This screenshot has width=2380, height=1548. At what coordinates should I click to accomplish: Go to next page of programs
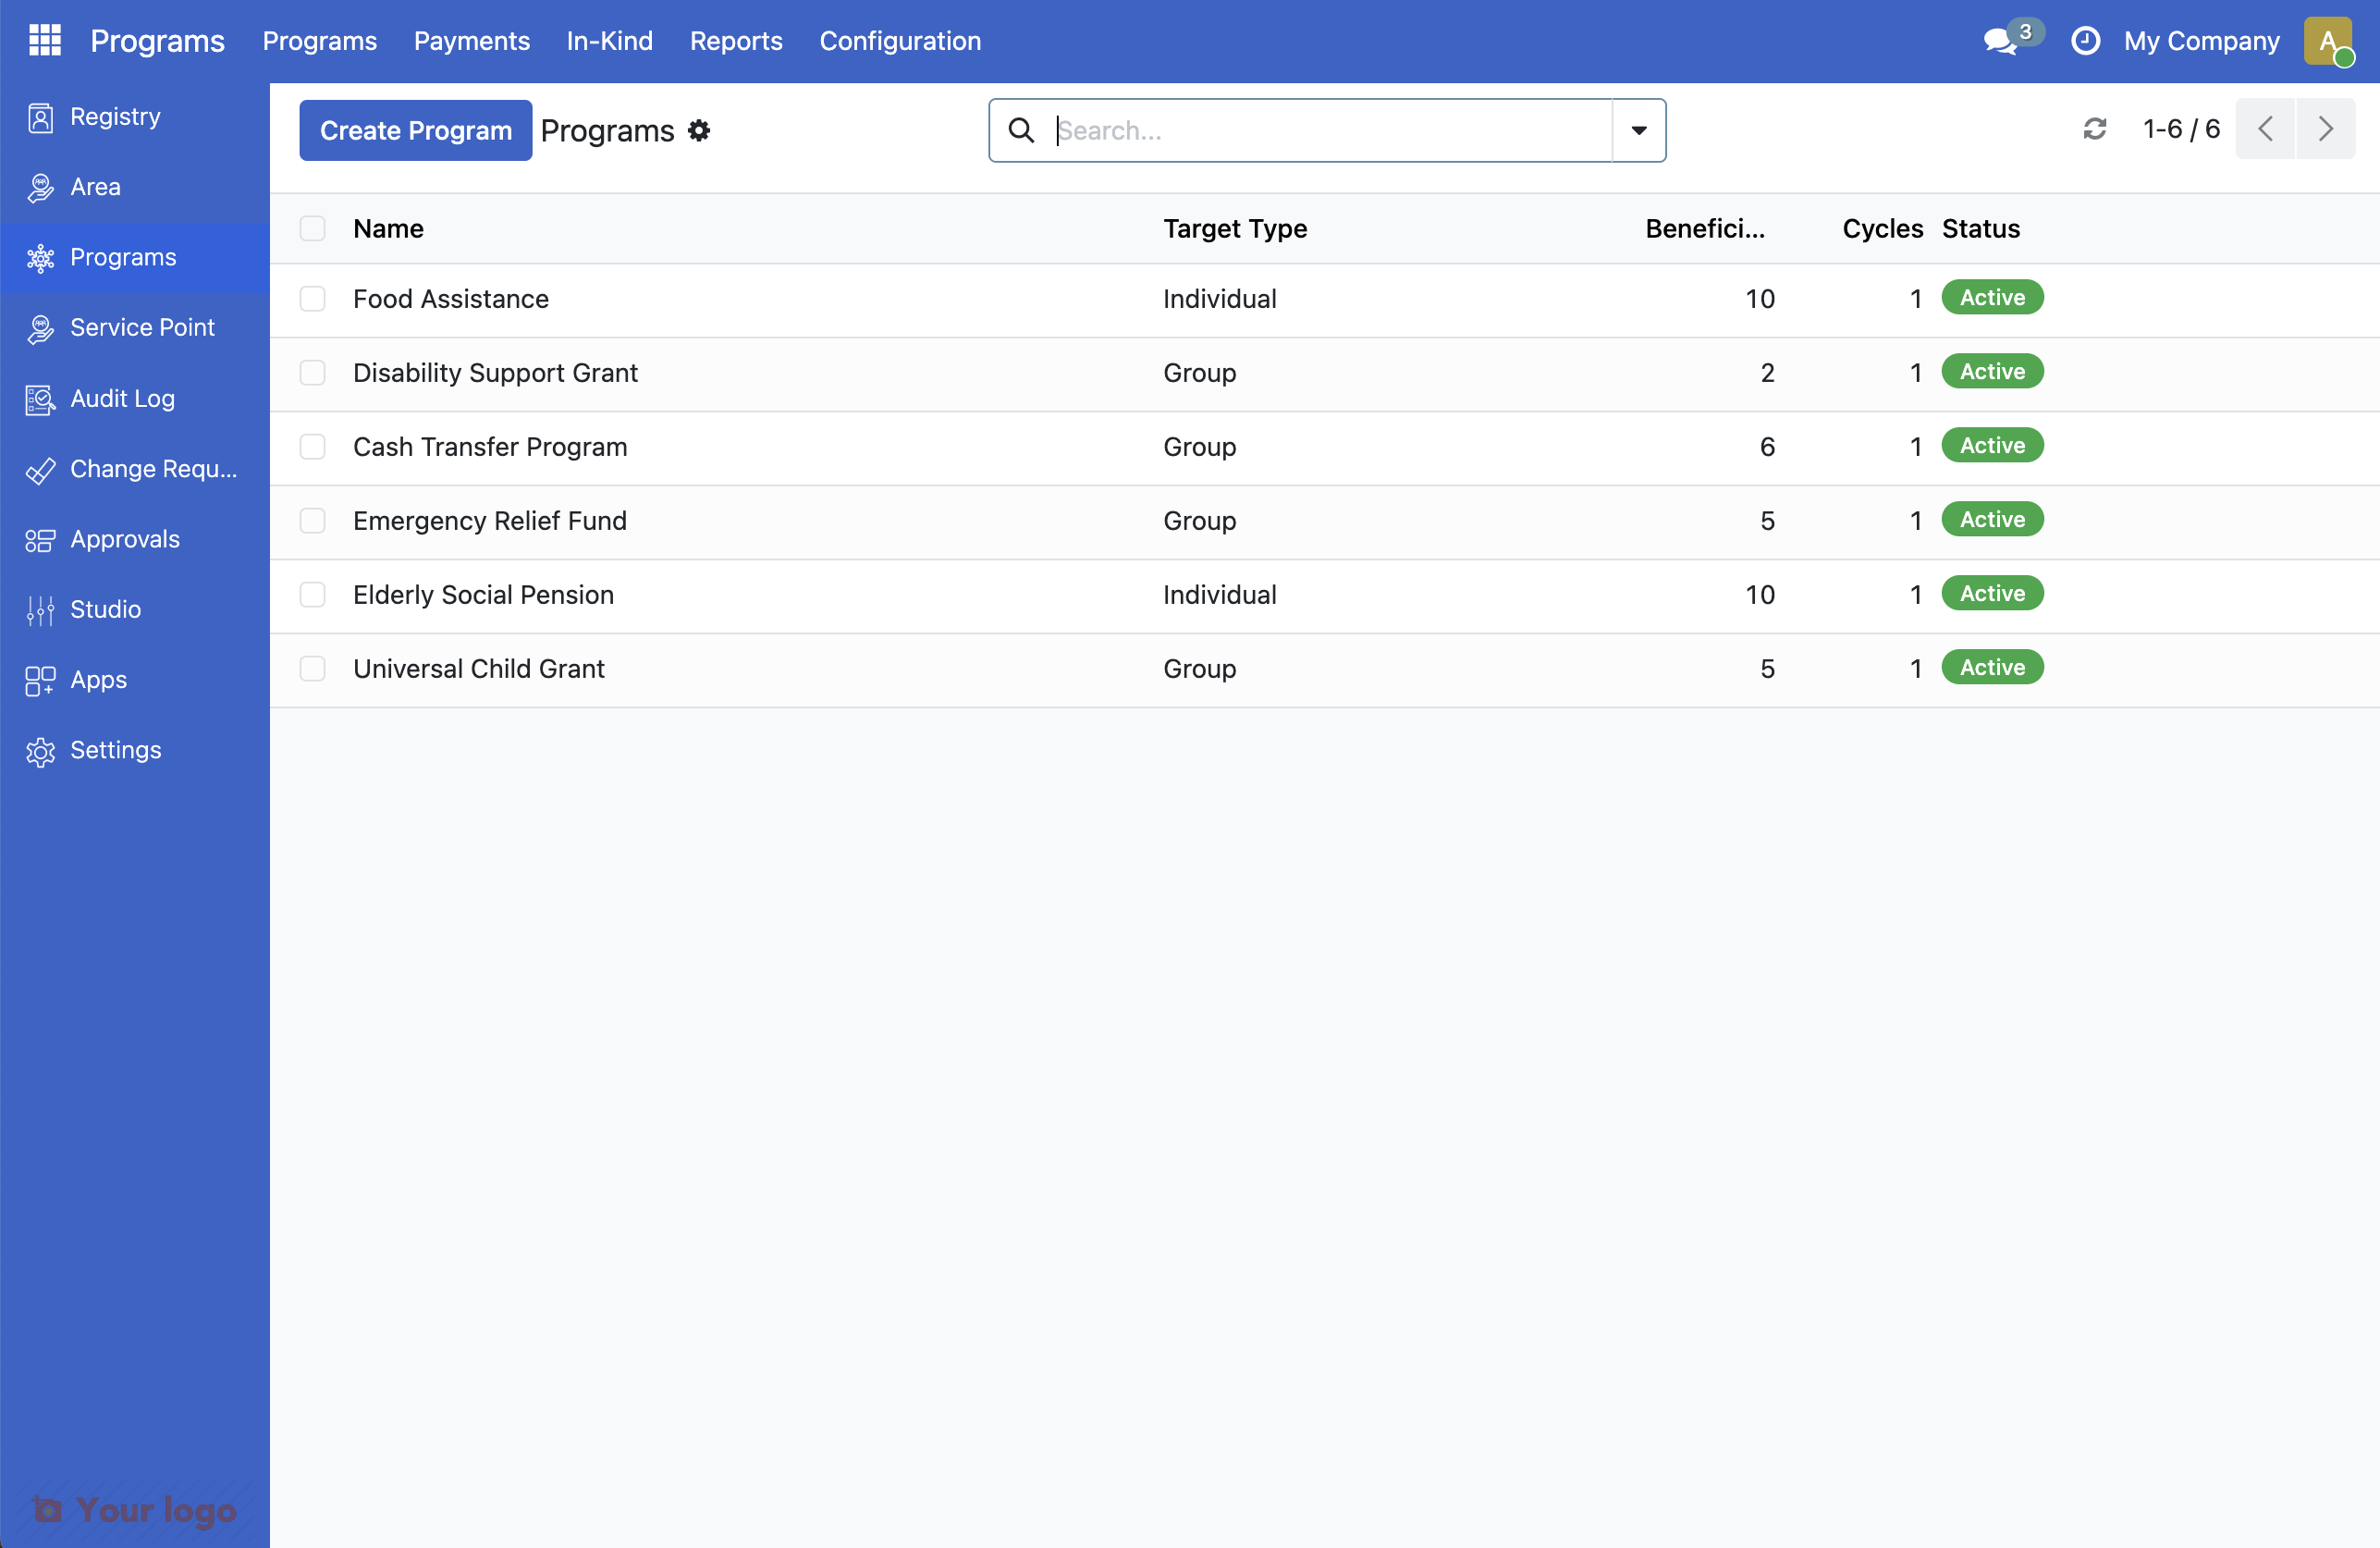coord(2325,128)
